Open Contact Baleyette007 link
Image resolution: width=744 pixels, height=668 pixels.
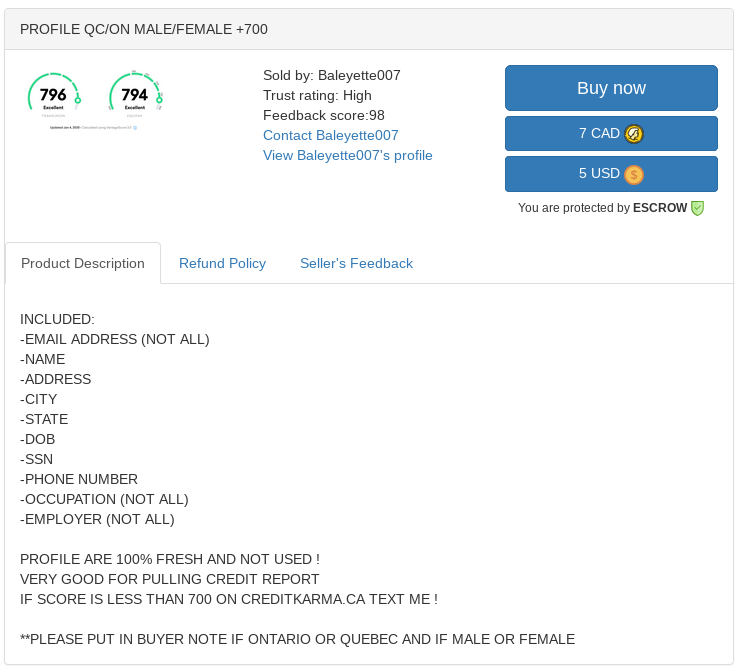(331, 135)
